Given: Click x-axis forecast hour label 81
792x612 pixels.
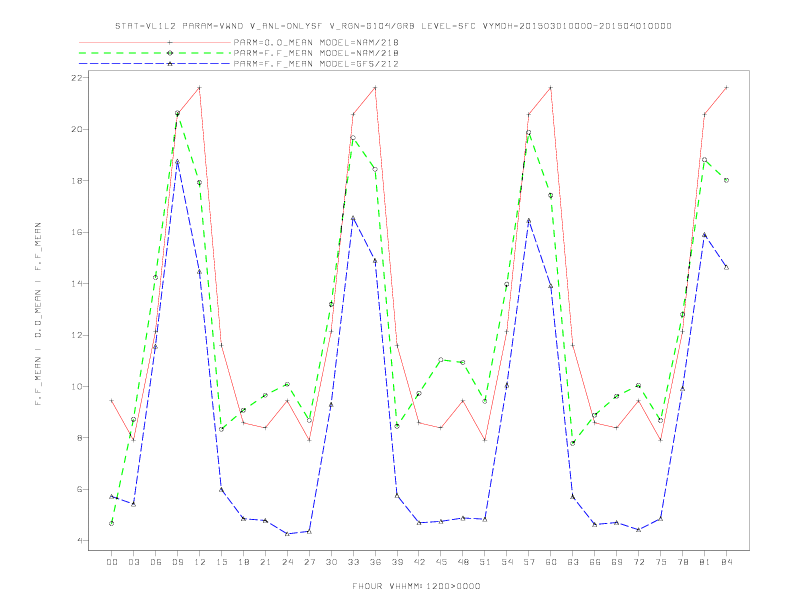Looking at the screenshot, I should (705, 562).
